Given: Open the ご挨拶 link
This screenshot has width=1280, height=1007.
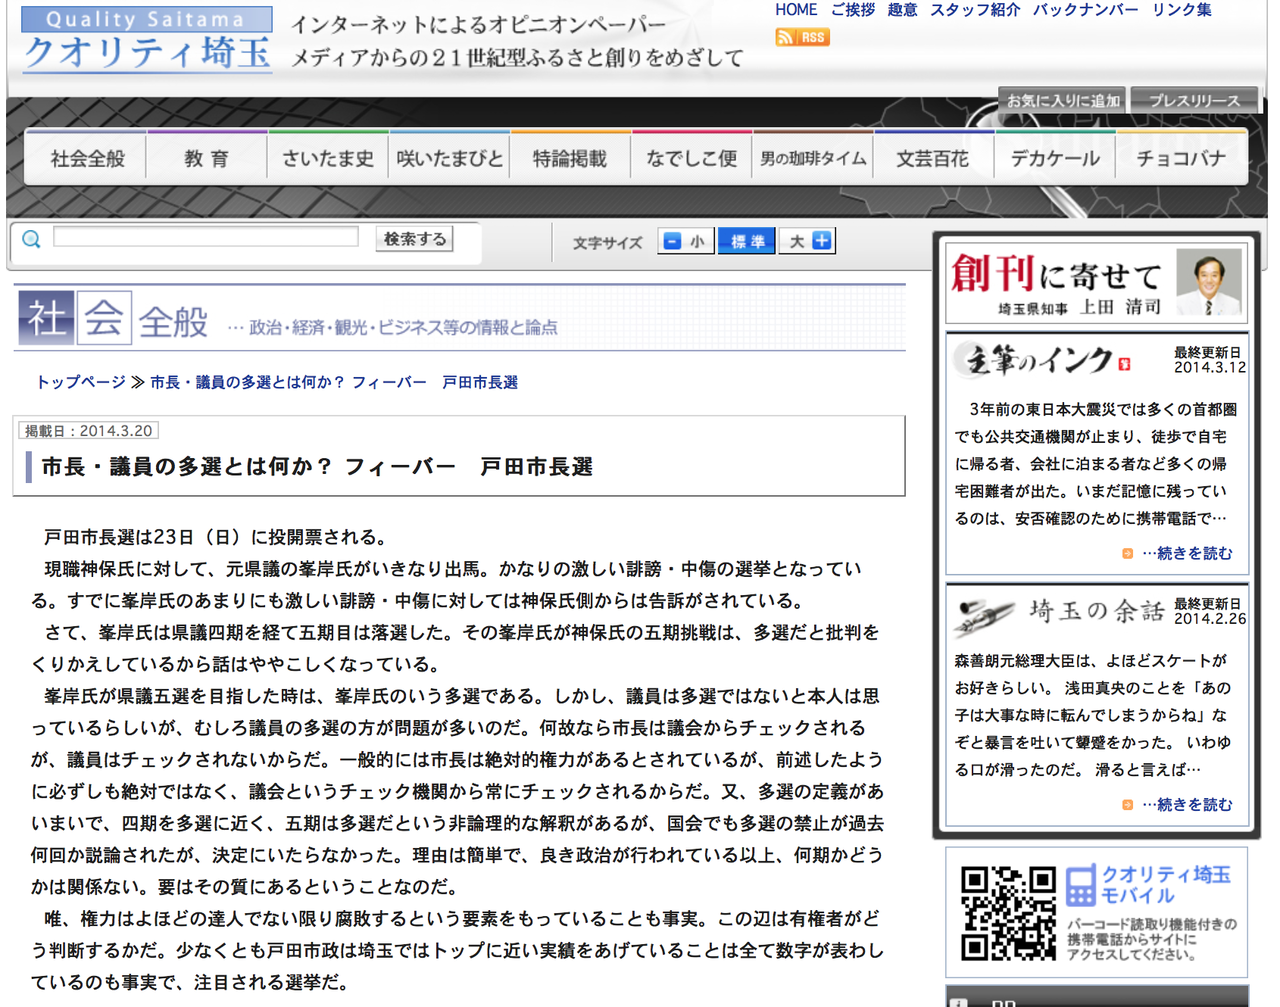Looking at the screenshot, I should pyautogui.click(x=853, y=10).
